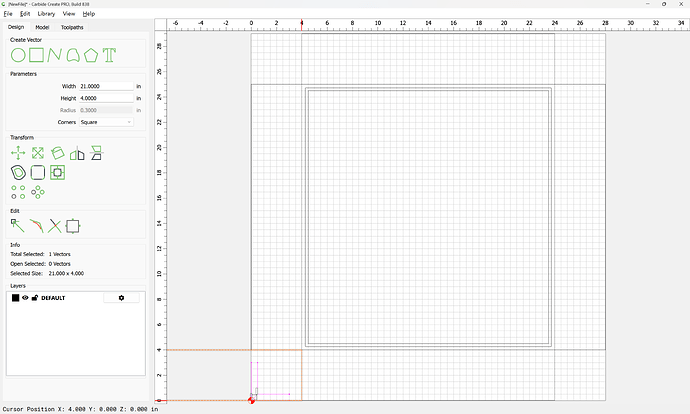Open DEFAULT layer settings gear button

(122, 298)
